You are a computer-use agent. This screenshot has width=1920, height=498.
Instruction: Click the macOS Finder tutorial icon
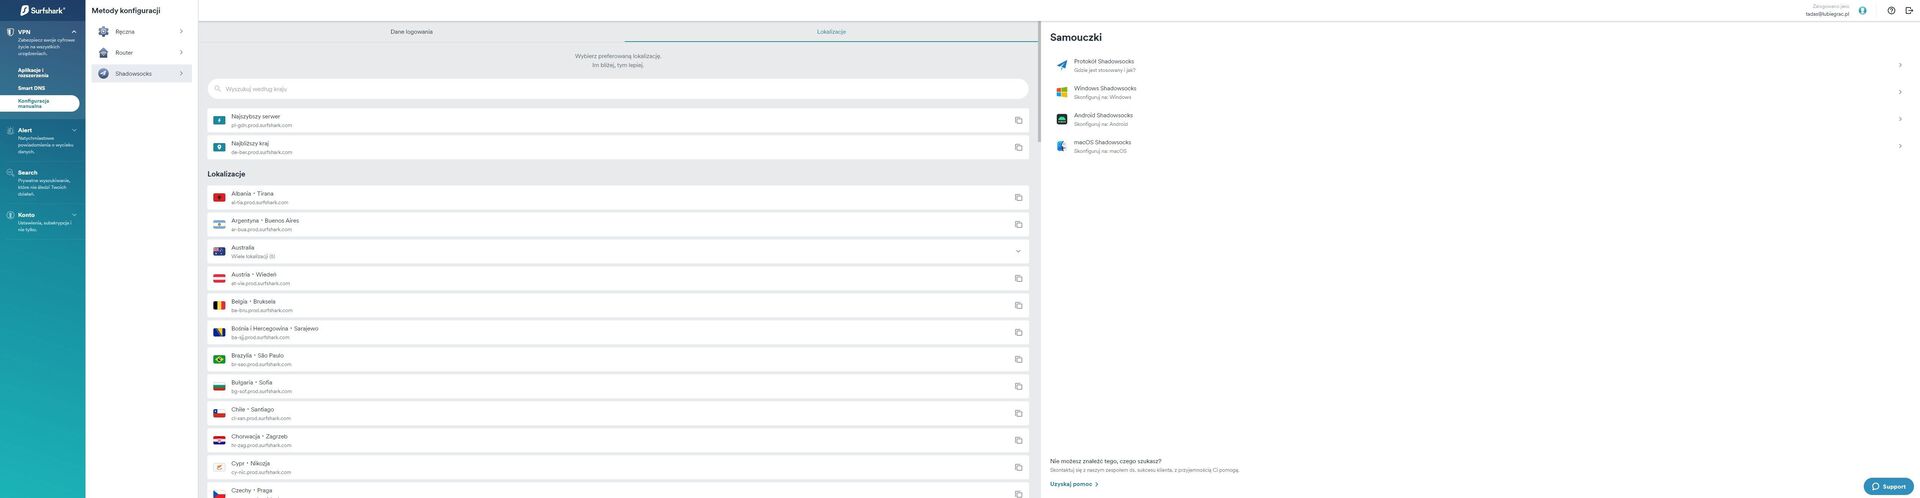point(1061,146)
